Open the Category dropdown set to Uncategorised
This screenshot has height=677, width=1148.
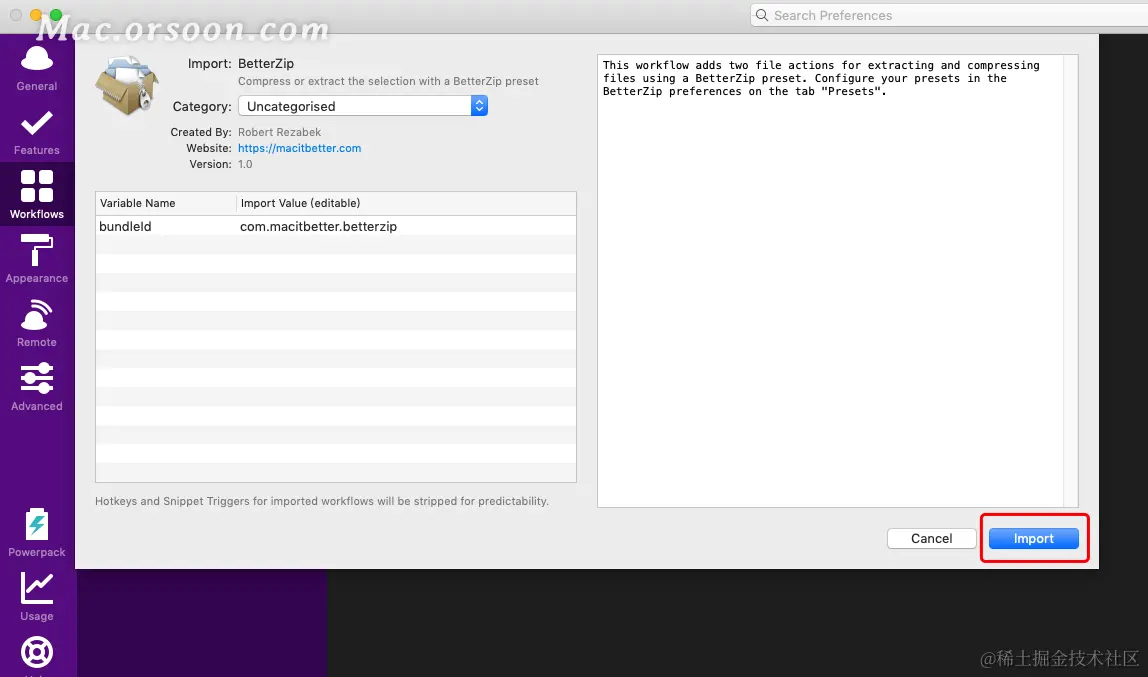coord(362,106)
